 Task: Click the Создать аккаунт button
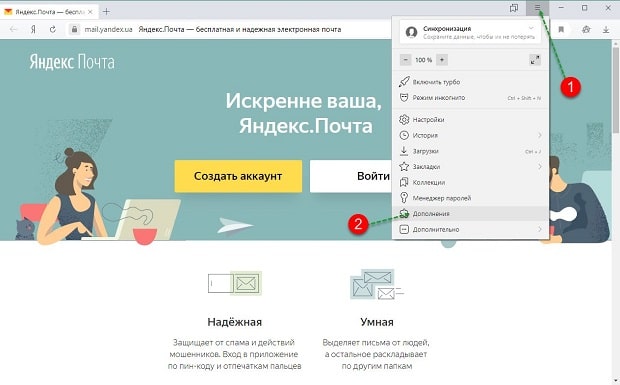coord(238,176)
